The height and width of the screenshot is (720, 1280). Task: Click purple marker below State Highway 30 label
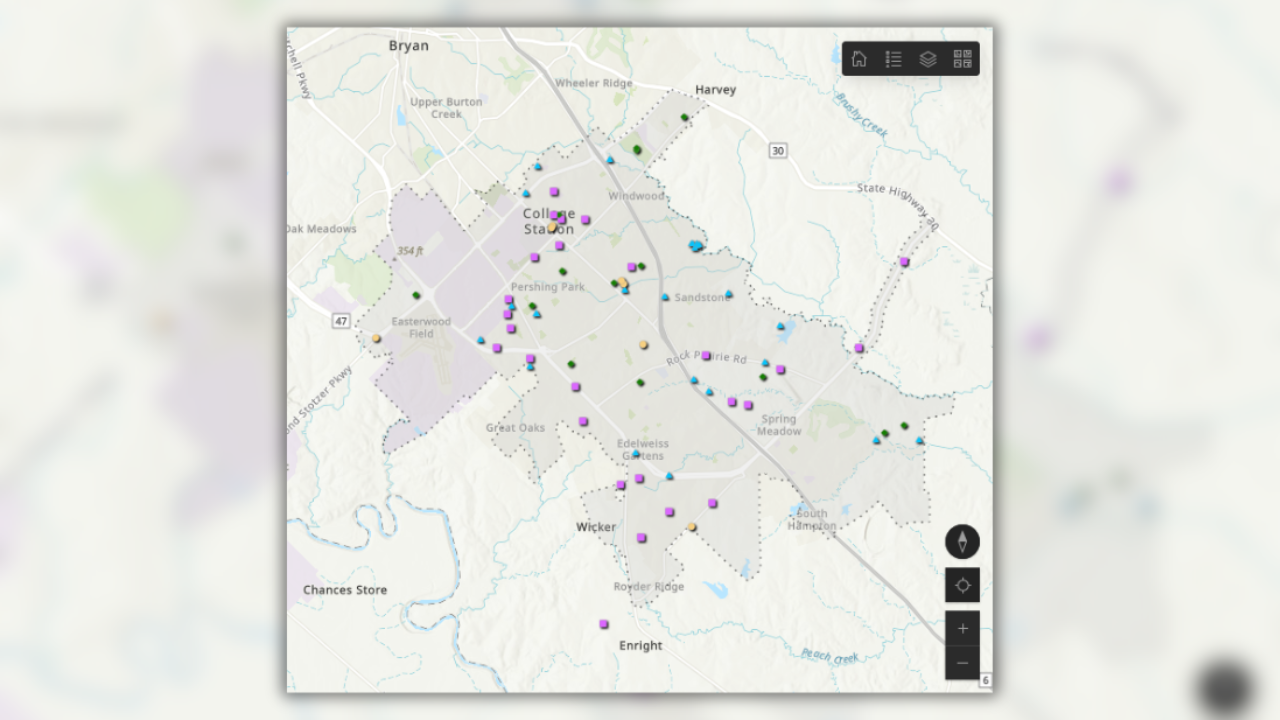click(904, 262)
